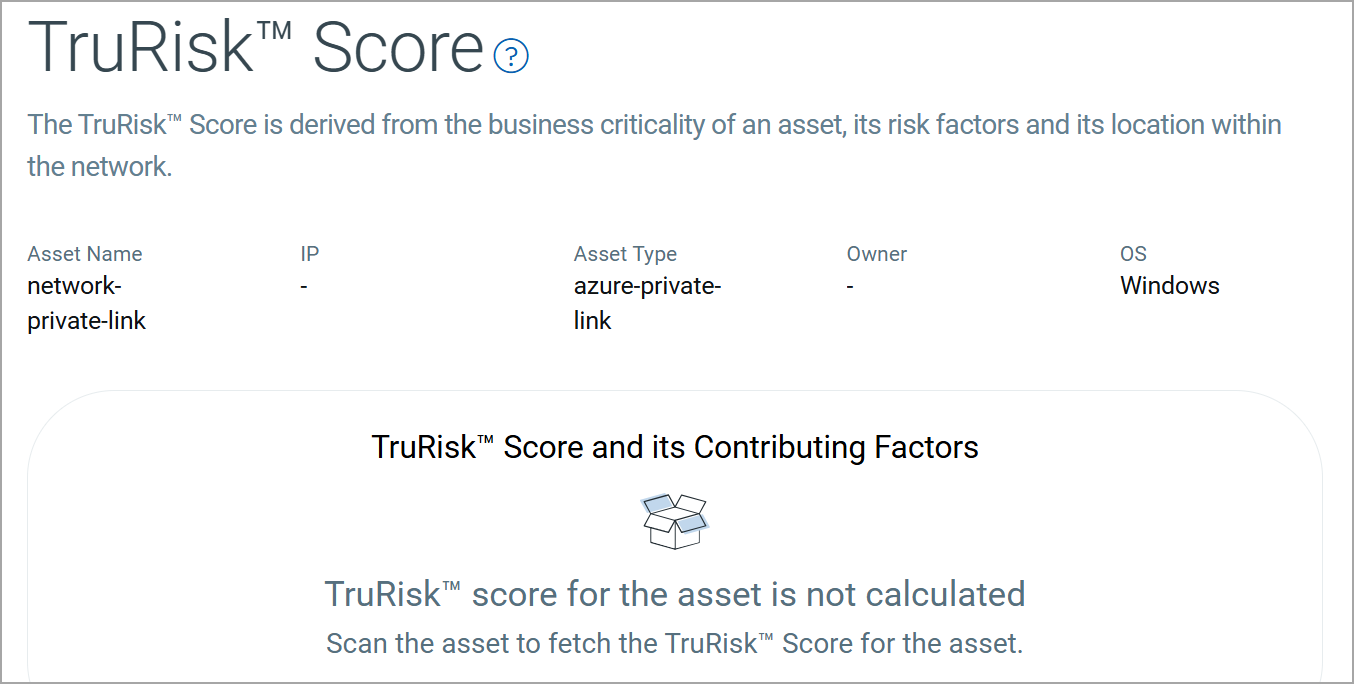Screen dimensions: 1354x684
Task: Click the dash value under Owner
Action: (x=850, y=286)
